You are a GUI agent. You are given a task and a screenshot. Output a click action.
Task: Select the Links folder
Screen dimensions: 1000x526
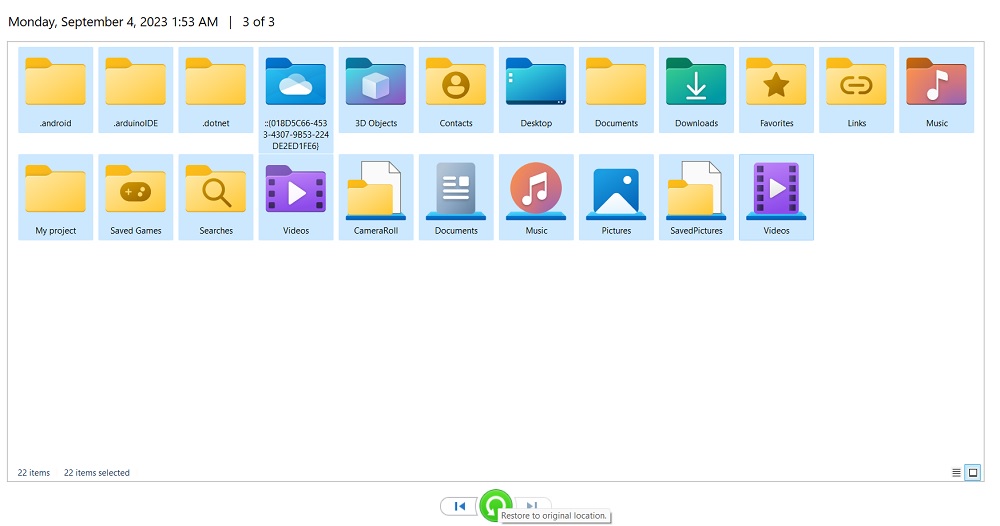pos(857,90)
